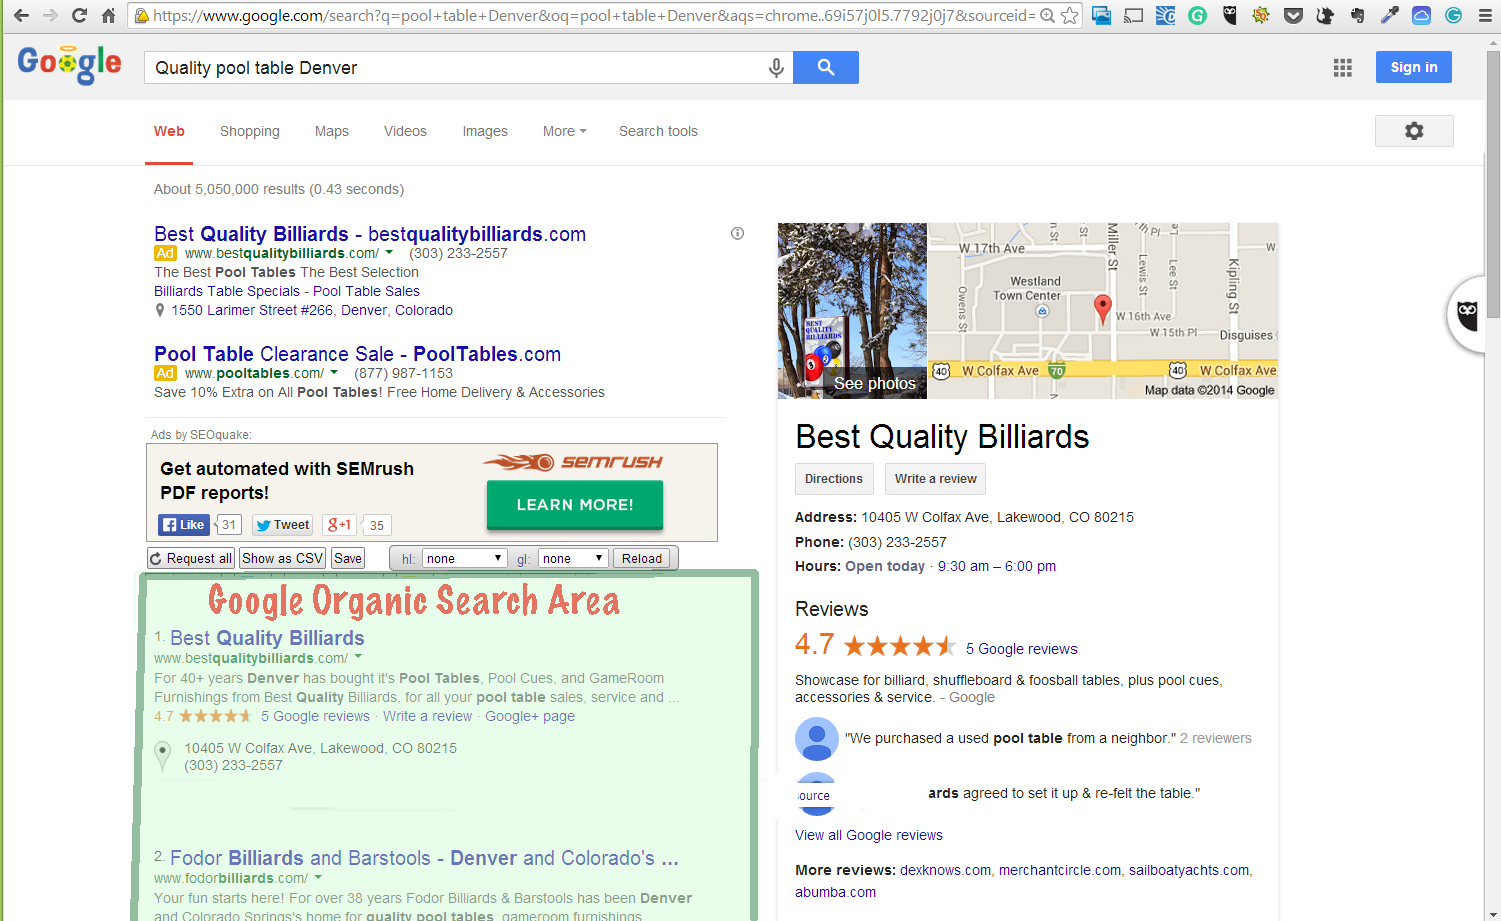Switch to the Images tab

tap(485, 131)
